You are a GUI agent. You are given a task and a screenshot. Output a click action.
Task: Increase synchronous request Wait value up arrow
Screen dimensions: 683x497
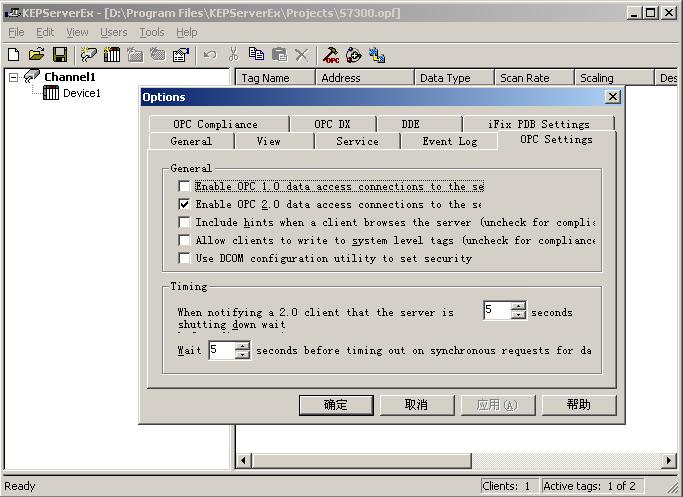242,346
